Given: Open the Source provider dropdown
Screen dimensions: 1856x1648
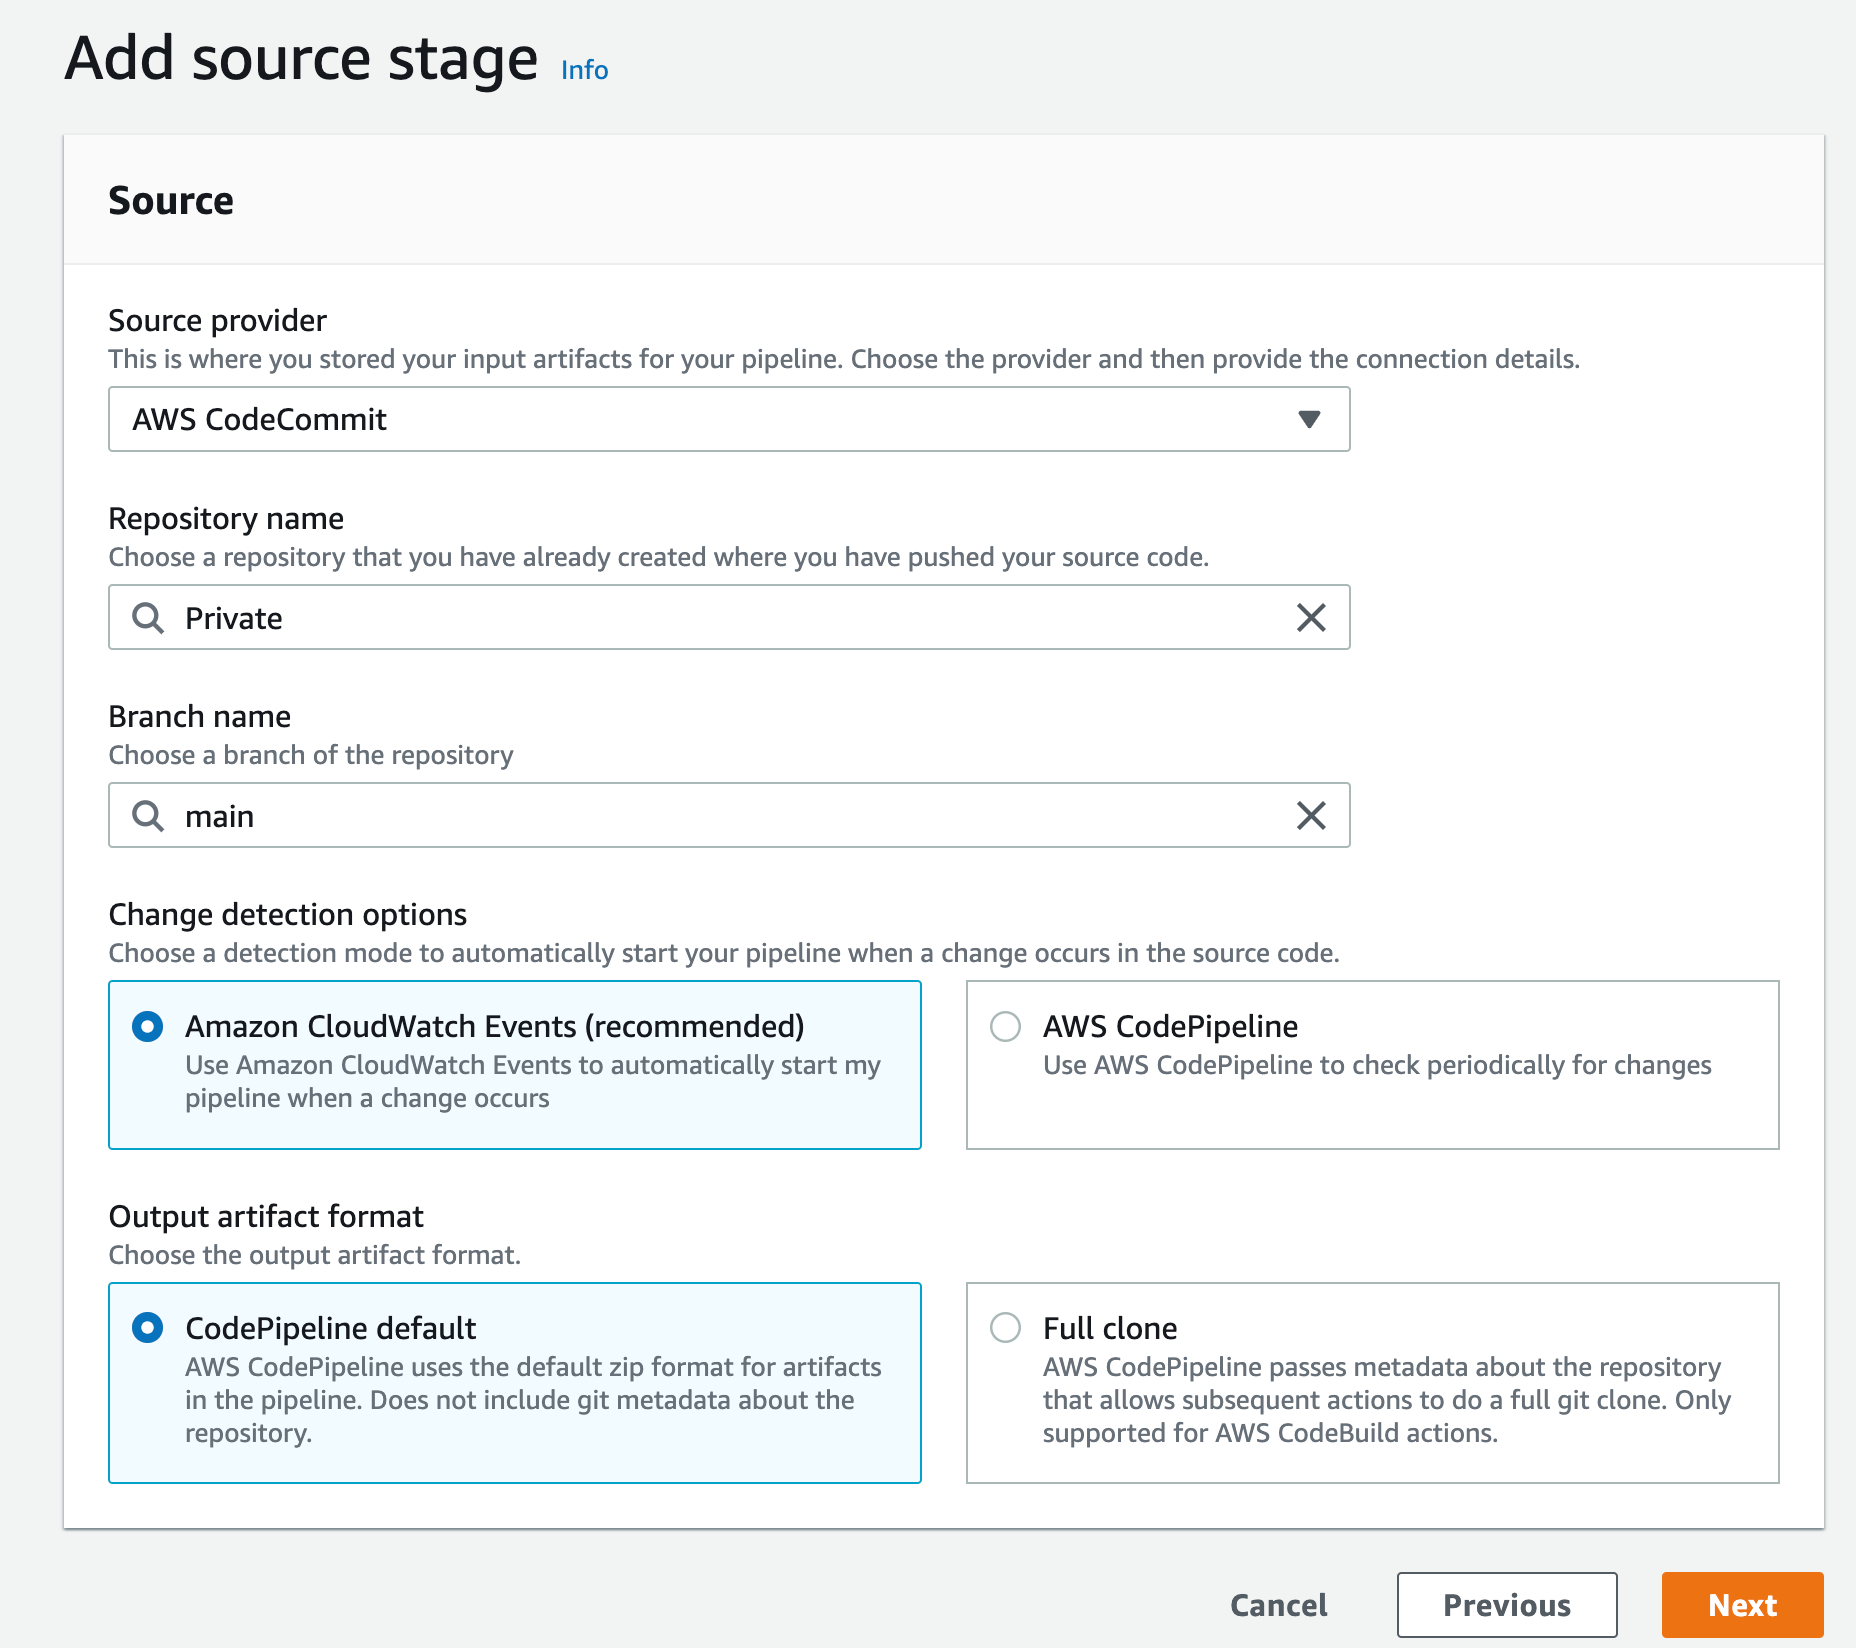Looking at the screenshot, I should [728, 419].
